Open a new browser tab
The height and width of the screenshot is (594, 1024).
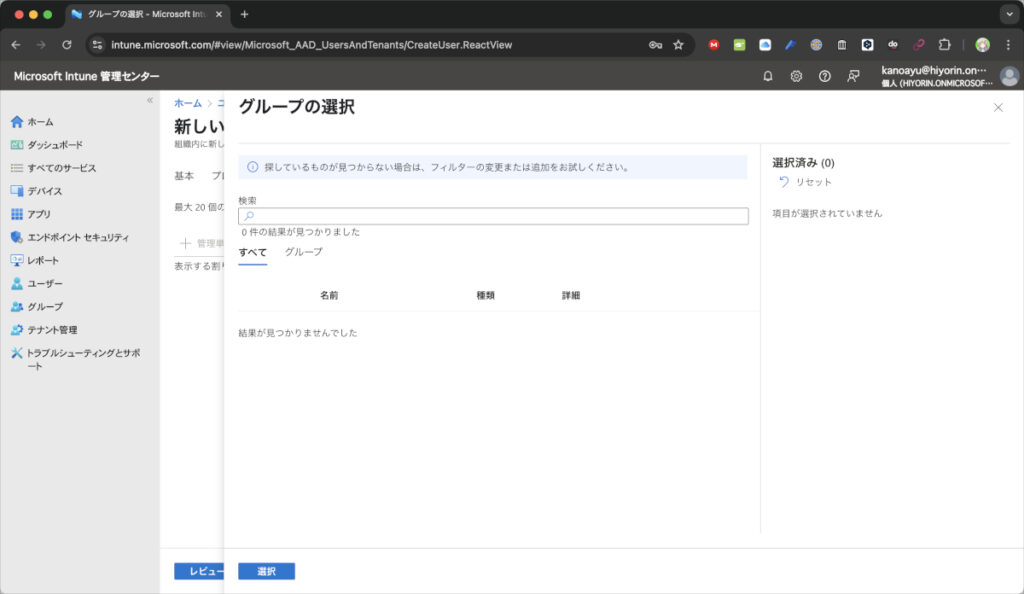pos(244,14)
